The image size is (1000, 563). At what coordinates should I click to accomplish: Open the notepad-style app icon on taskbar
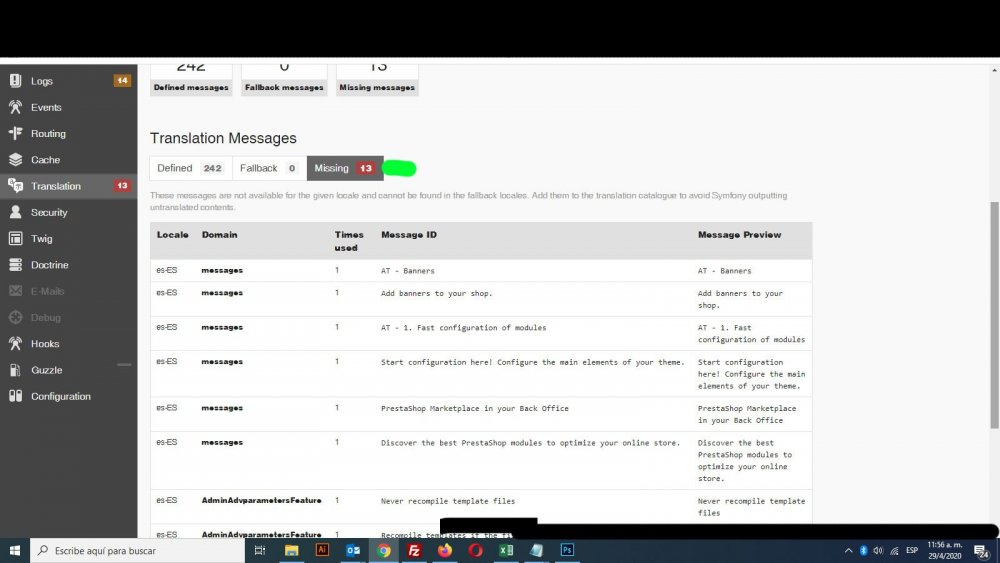pyautogui.click(x=536, y=550)
